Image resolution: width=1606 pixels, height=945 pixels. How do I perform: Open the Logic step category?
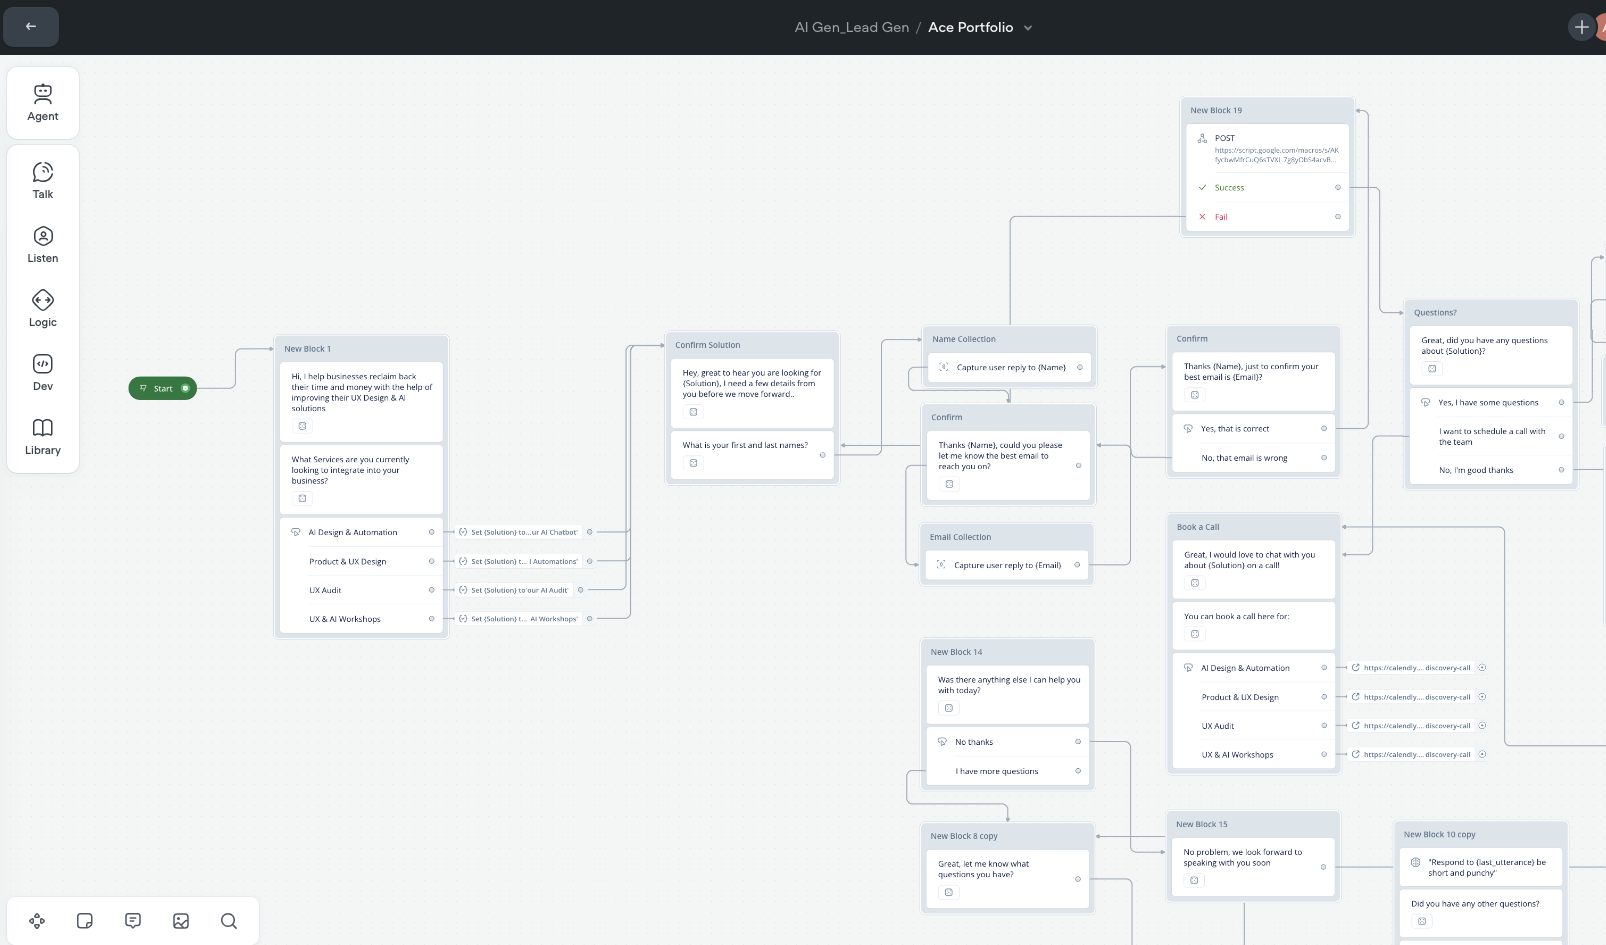[42, 309]
